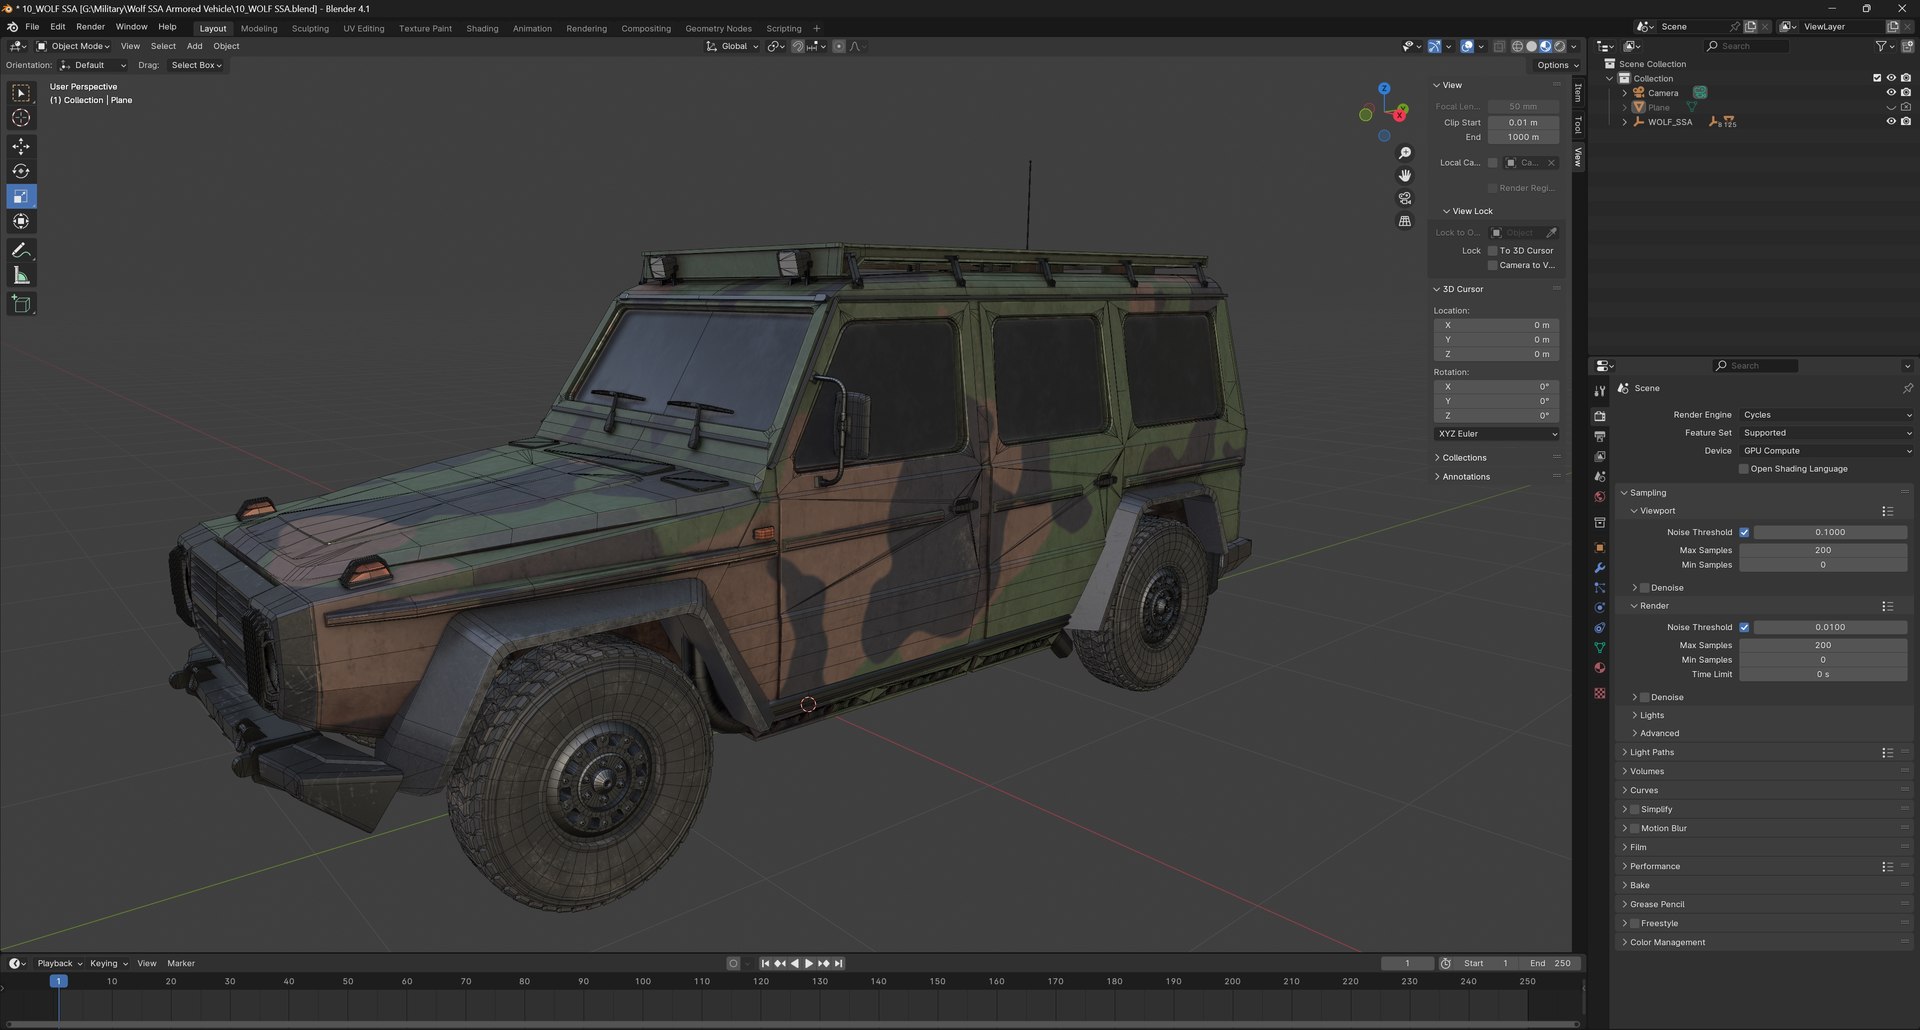Open the World properties tab
The width and height of the screenshot is (1920, 1030).
pos(1599,497)
